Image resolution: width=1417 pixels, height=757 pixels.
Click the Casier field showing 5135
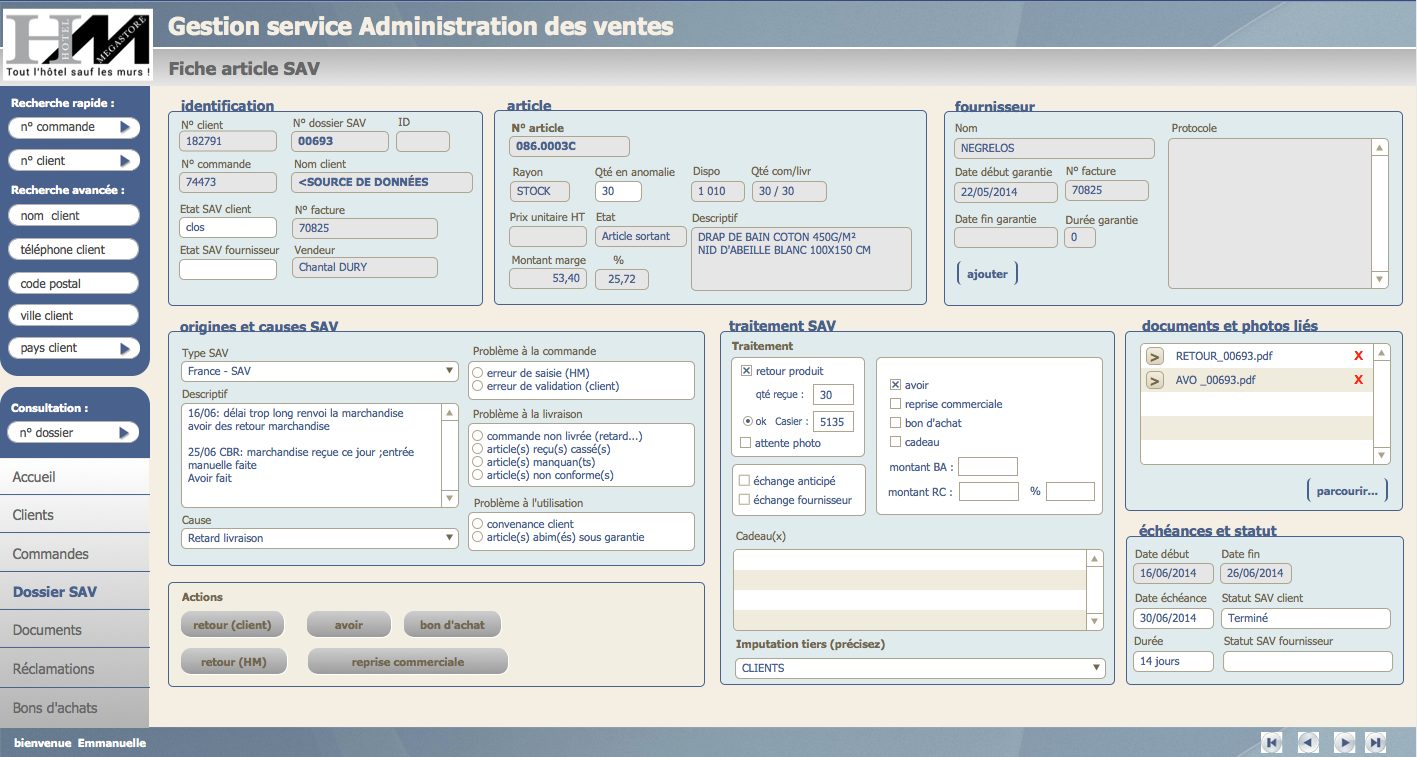pyautogui.click(x=832, y=422)
